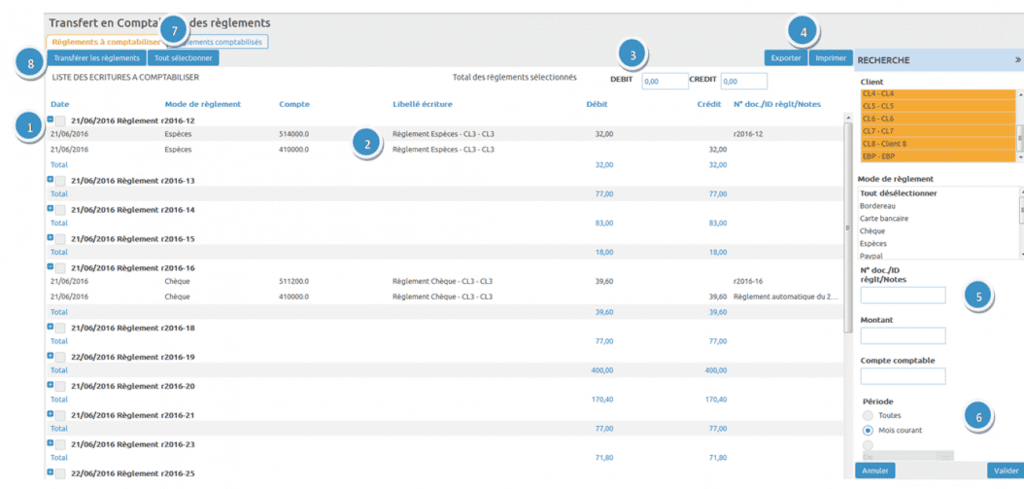Click the Tout sélectionner button
The width and height of the screenshot is (1024, 489).
(x=184, y=57)
